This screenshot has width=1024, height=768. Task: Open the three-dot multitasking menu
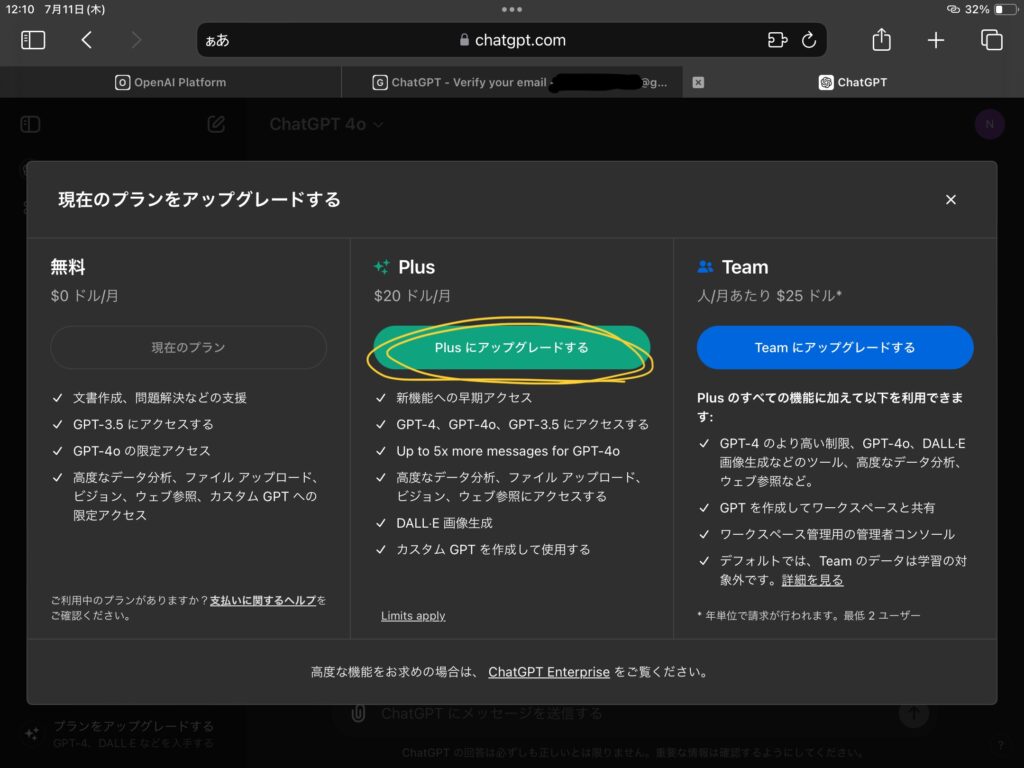[x=512, y=9]
